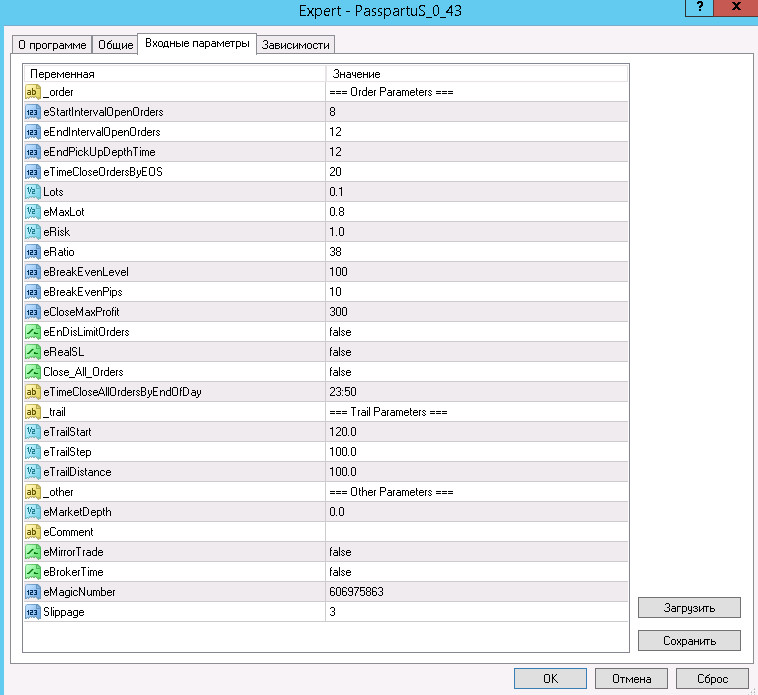758x695 pixels.
Task: Click the eMarketDepth value 0.0
Action: pyautogui.click(x=337, y=512)
